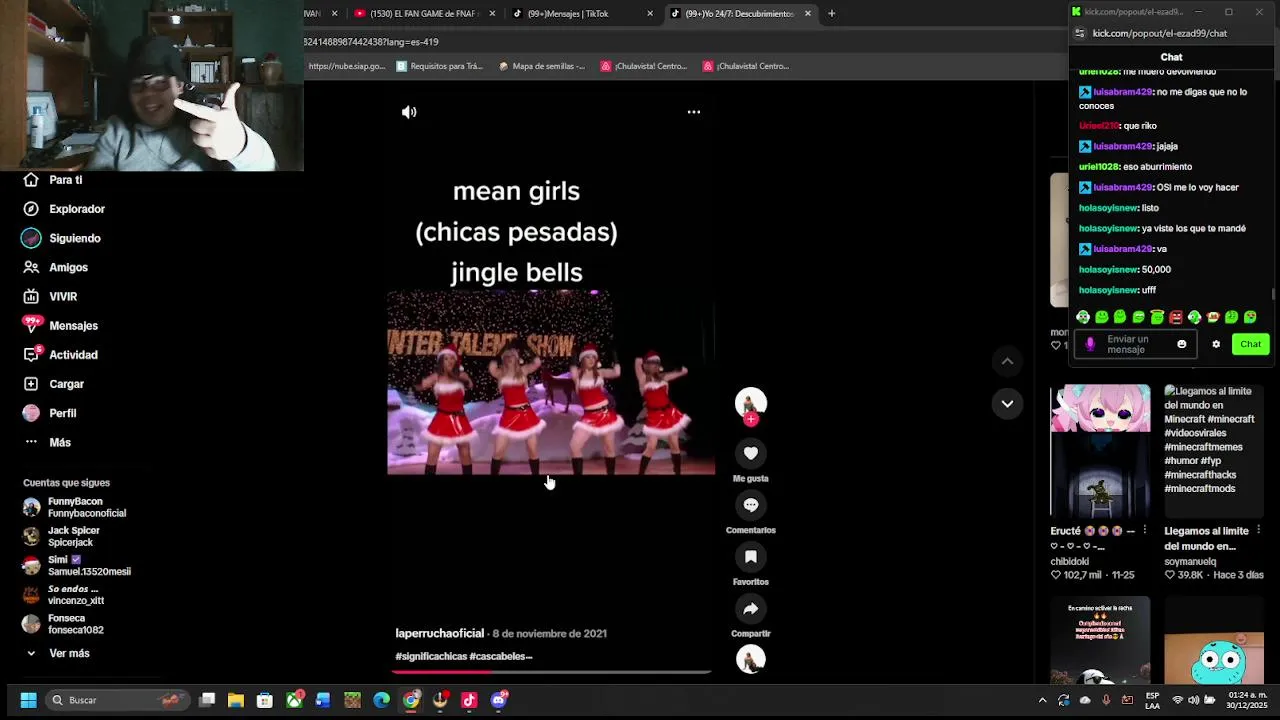Open Actividad notifications
This screenshot has height=720, width=1280.
click(73, 355)
